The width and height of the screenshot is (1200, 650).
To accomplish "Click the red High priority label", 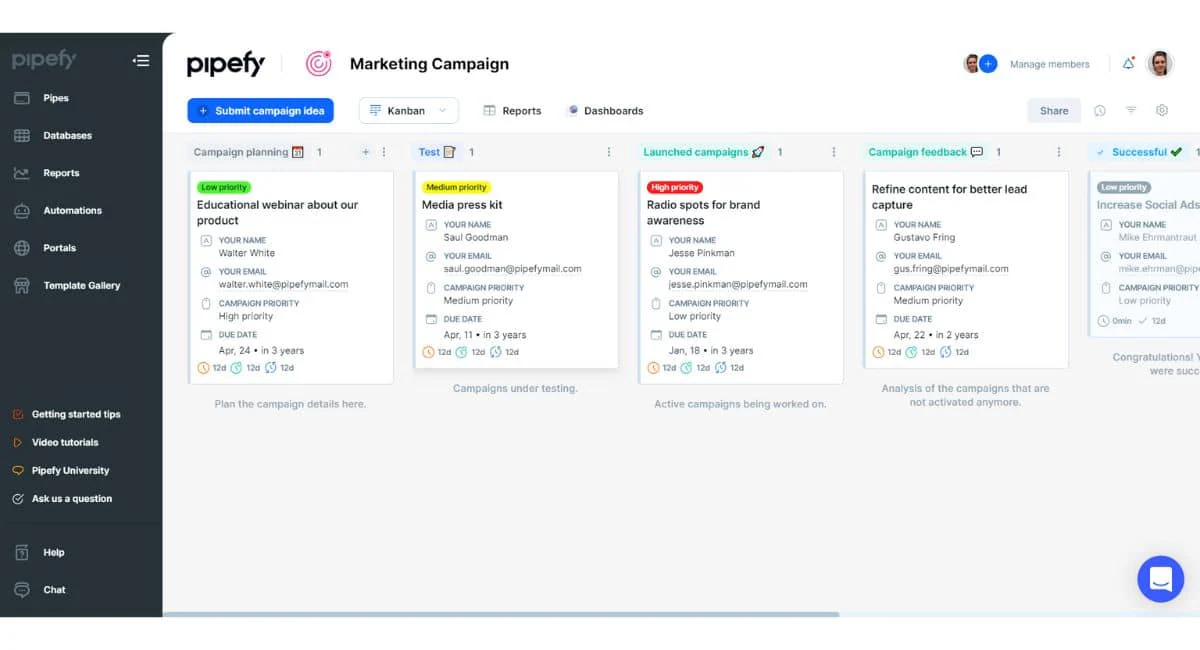I will (675, 187).
